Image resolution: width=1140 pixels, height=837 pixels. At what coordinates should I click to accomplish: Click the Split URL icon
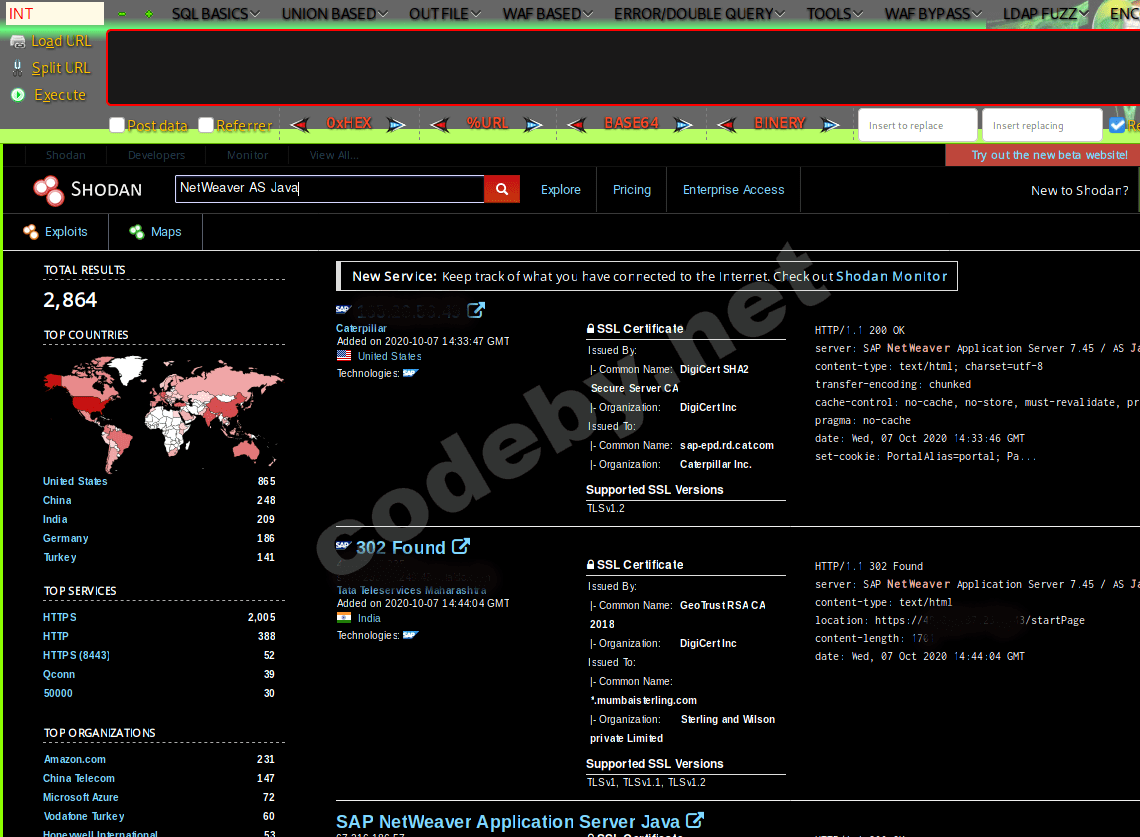tap(17, 68)
